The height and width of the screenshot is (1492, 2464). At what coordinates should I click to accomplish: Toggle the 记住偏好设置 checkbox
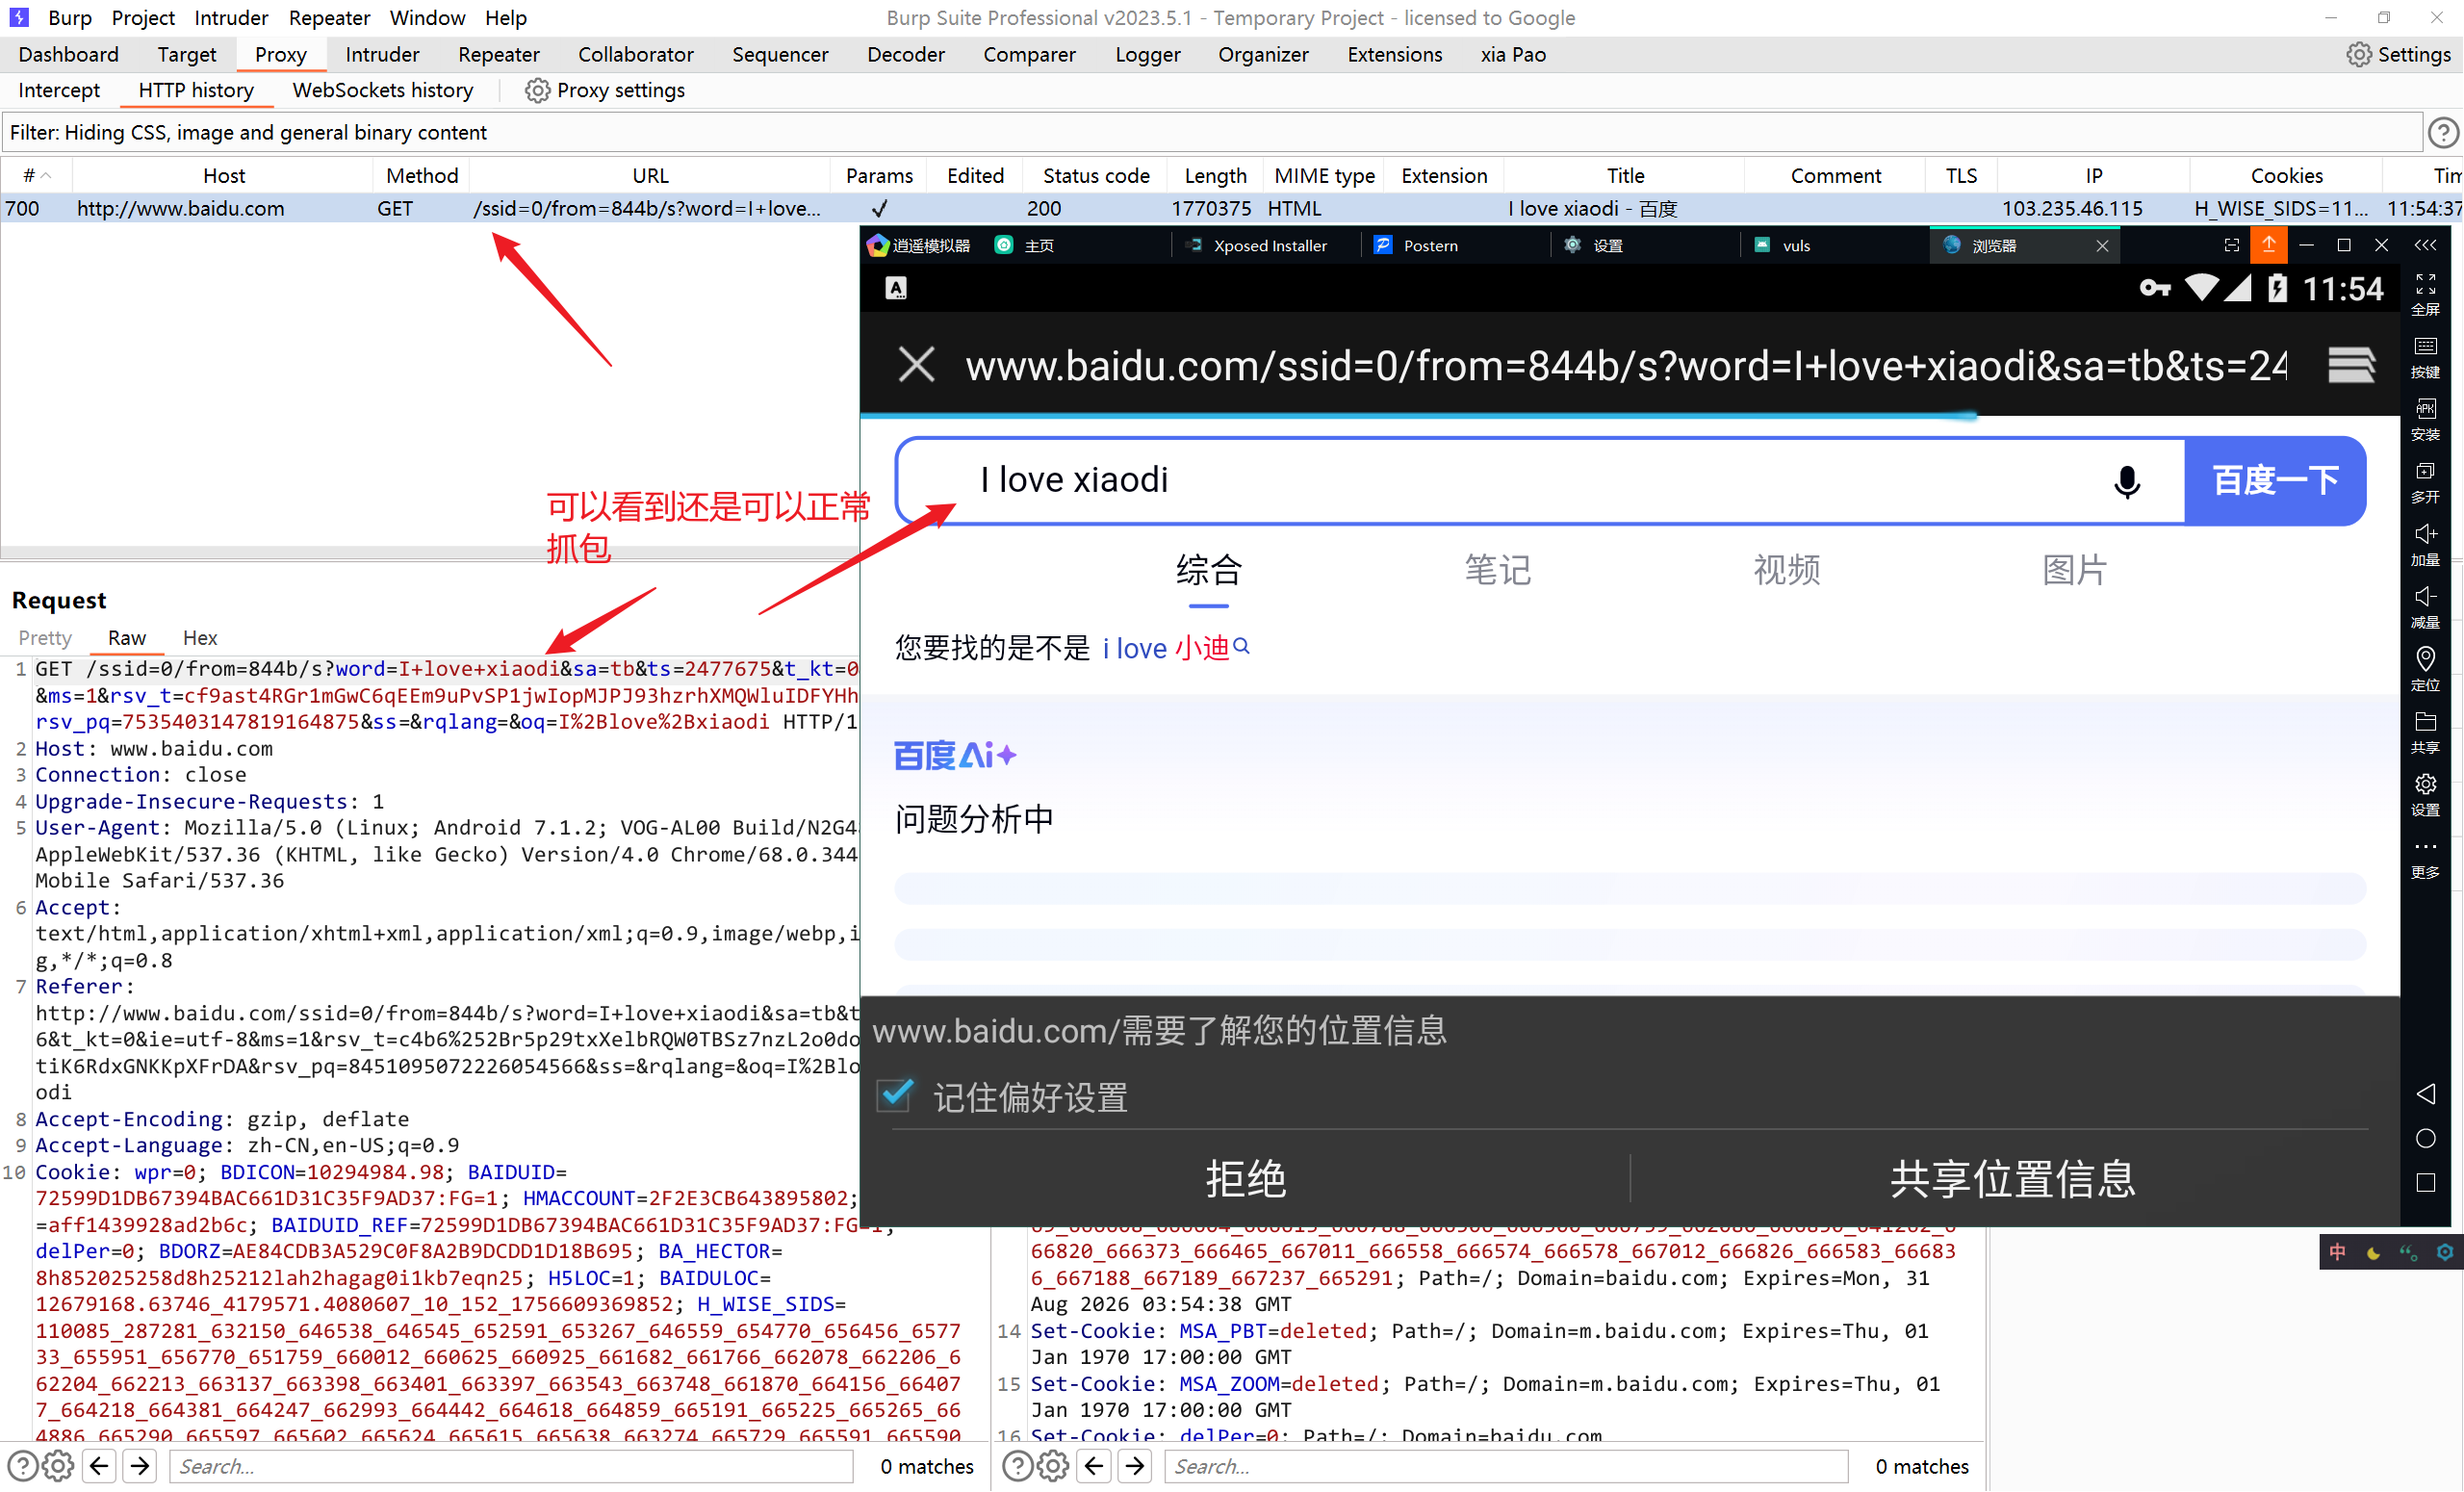pos(895,1096)
